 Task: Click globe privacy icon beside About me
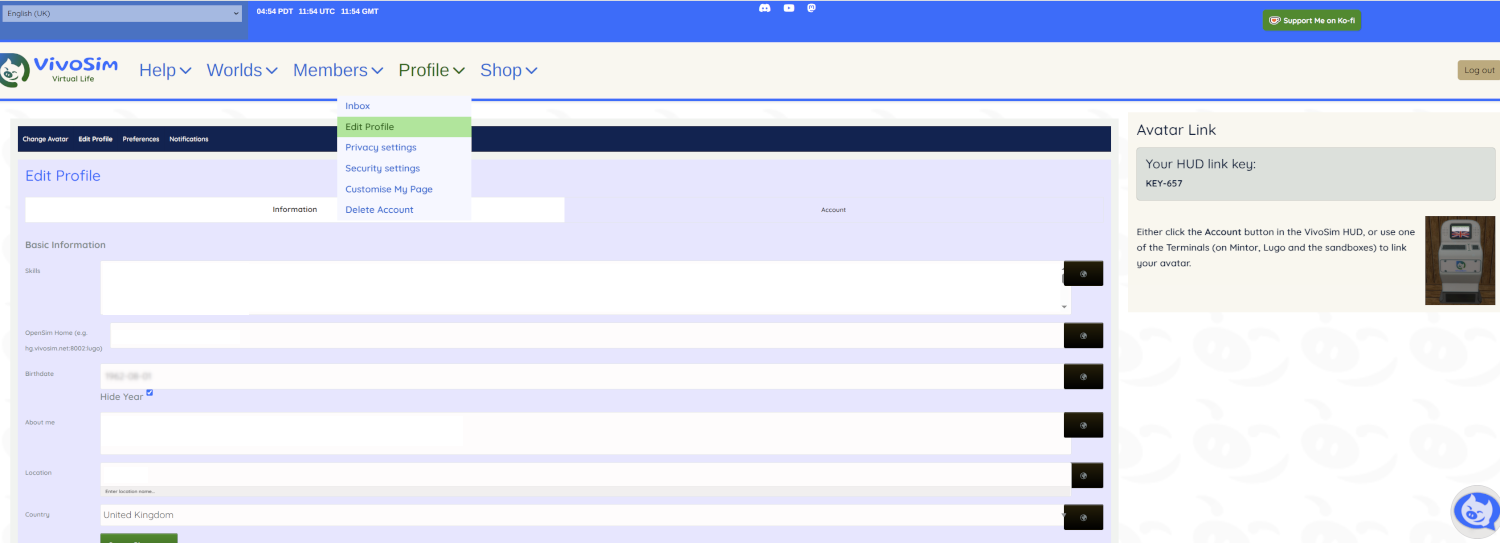[x=1083, y=425]
